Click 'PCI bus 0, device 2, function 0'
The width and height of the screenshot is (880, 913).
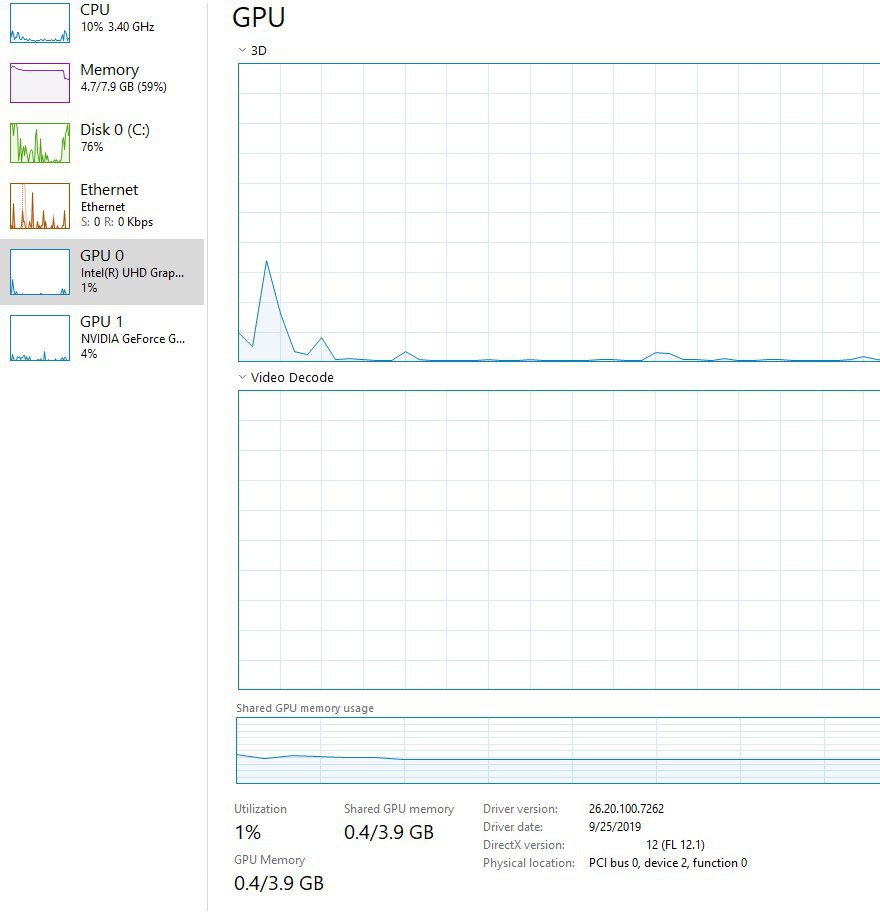point(668,863)
